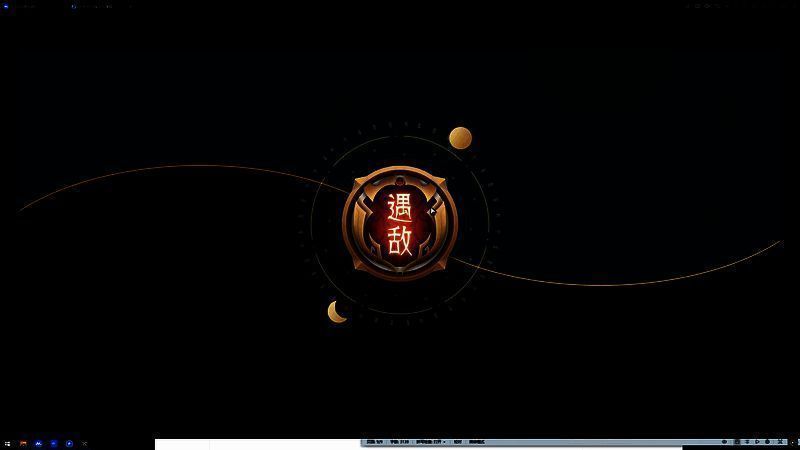Image resolution: width=800 pixels, height=450 pixels.
Task: Open the X-shaped taskbar icon
Action: pyautogui.click(x=85, y=444)
